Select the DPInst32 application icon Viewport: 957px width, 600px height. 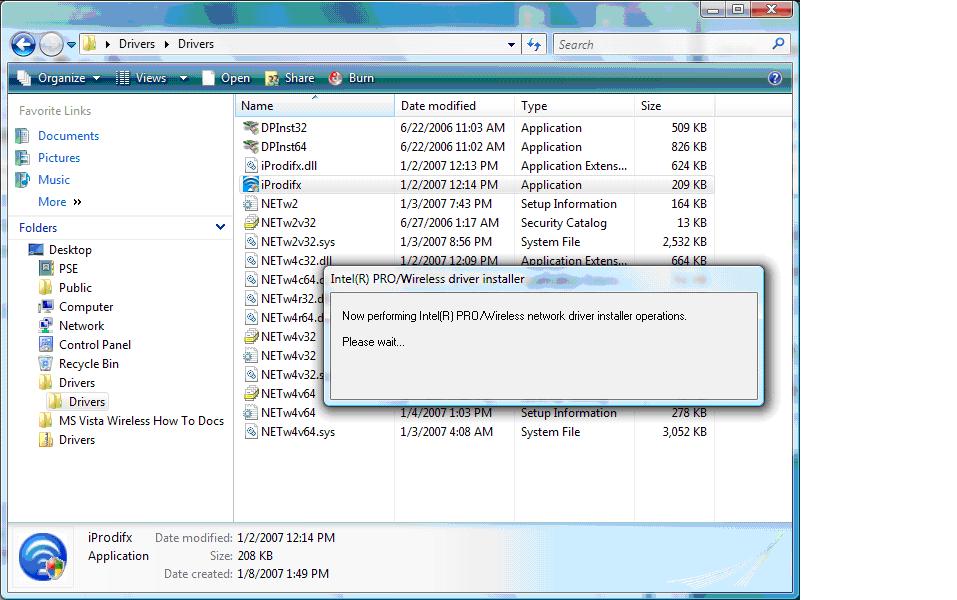pyautogui.click(x=251, y=128)
